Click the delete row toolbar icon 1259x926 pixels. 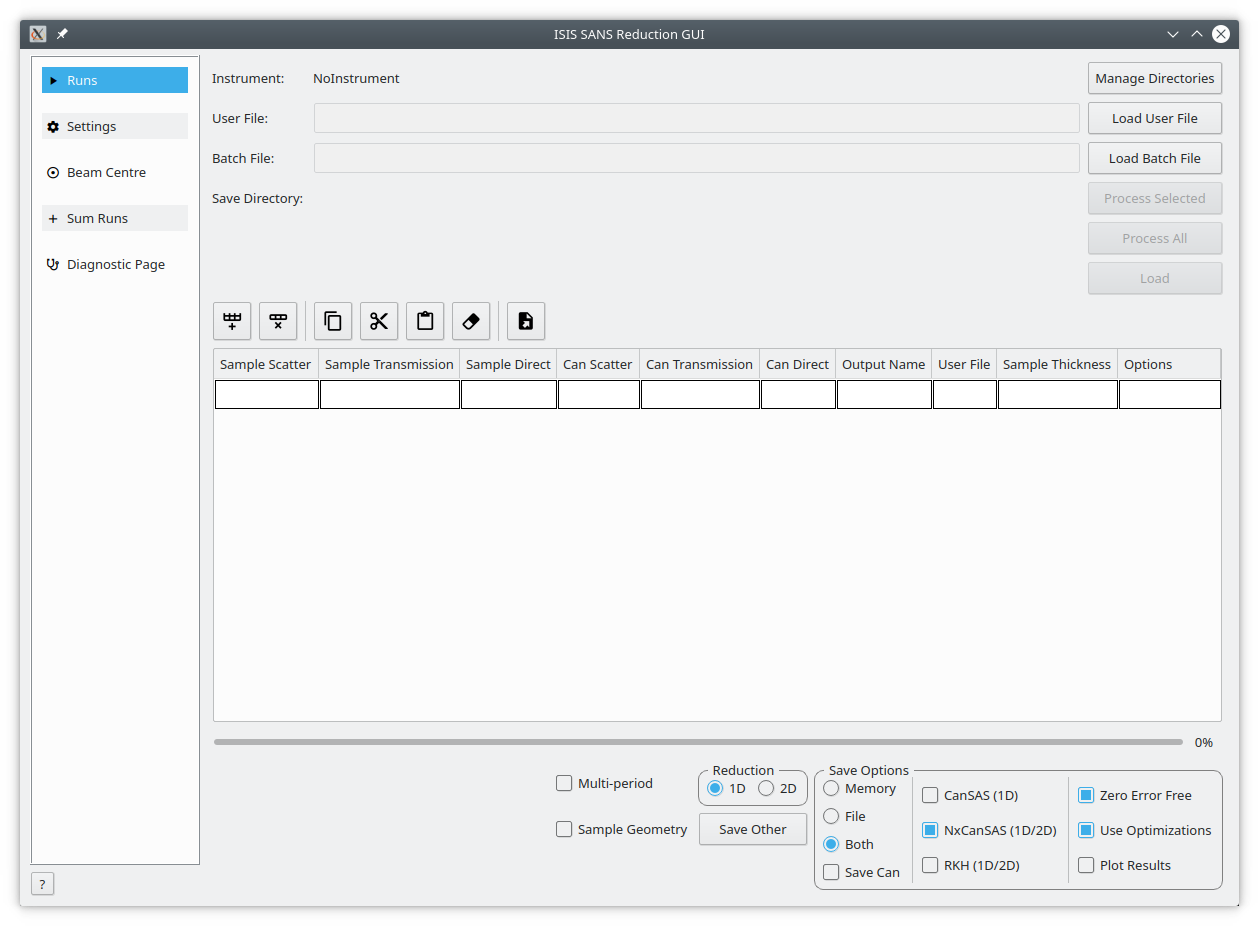coord(277,321)
